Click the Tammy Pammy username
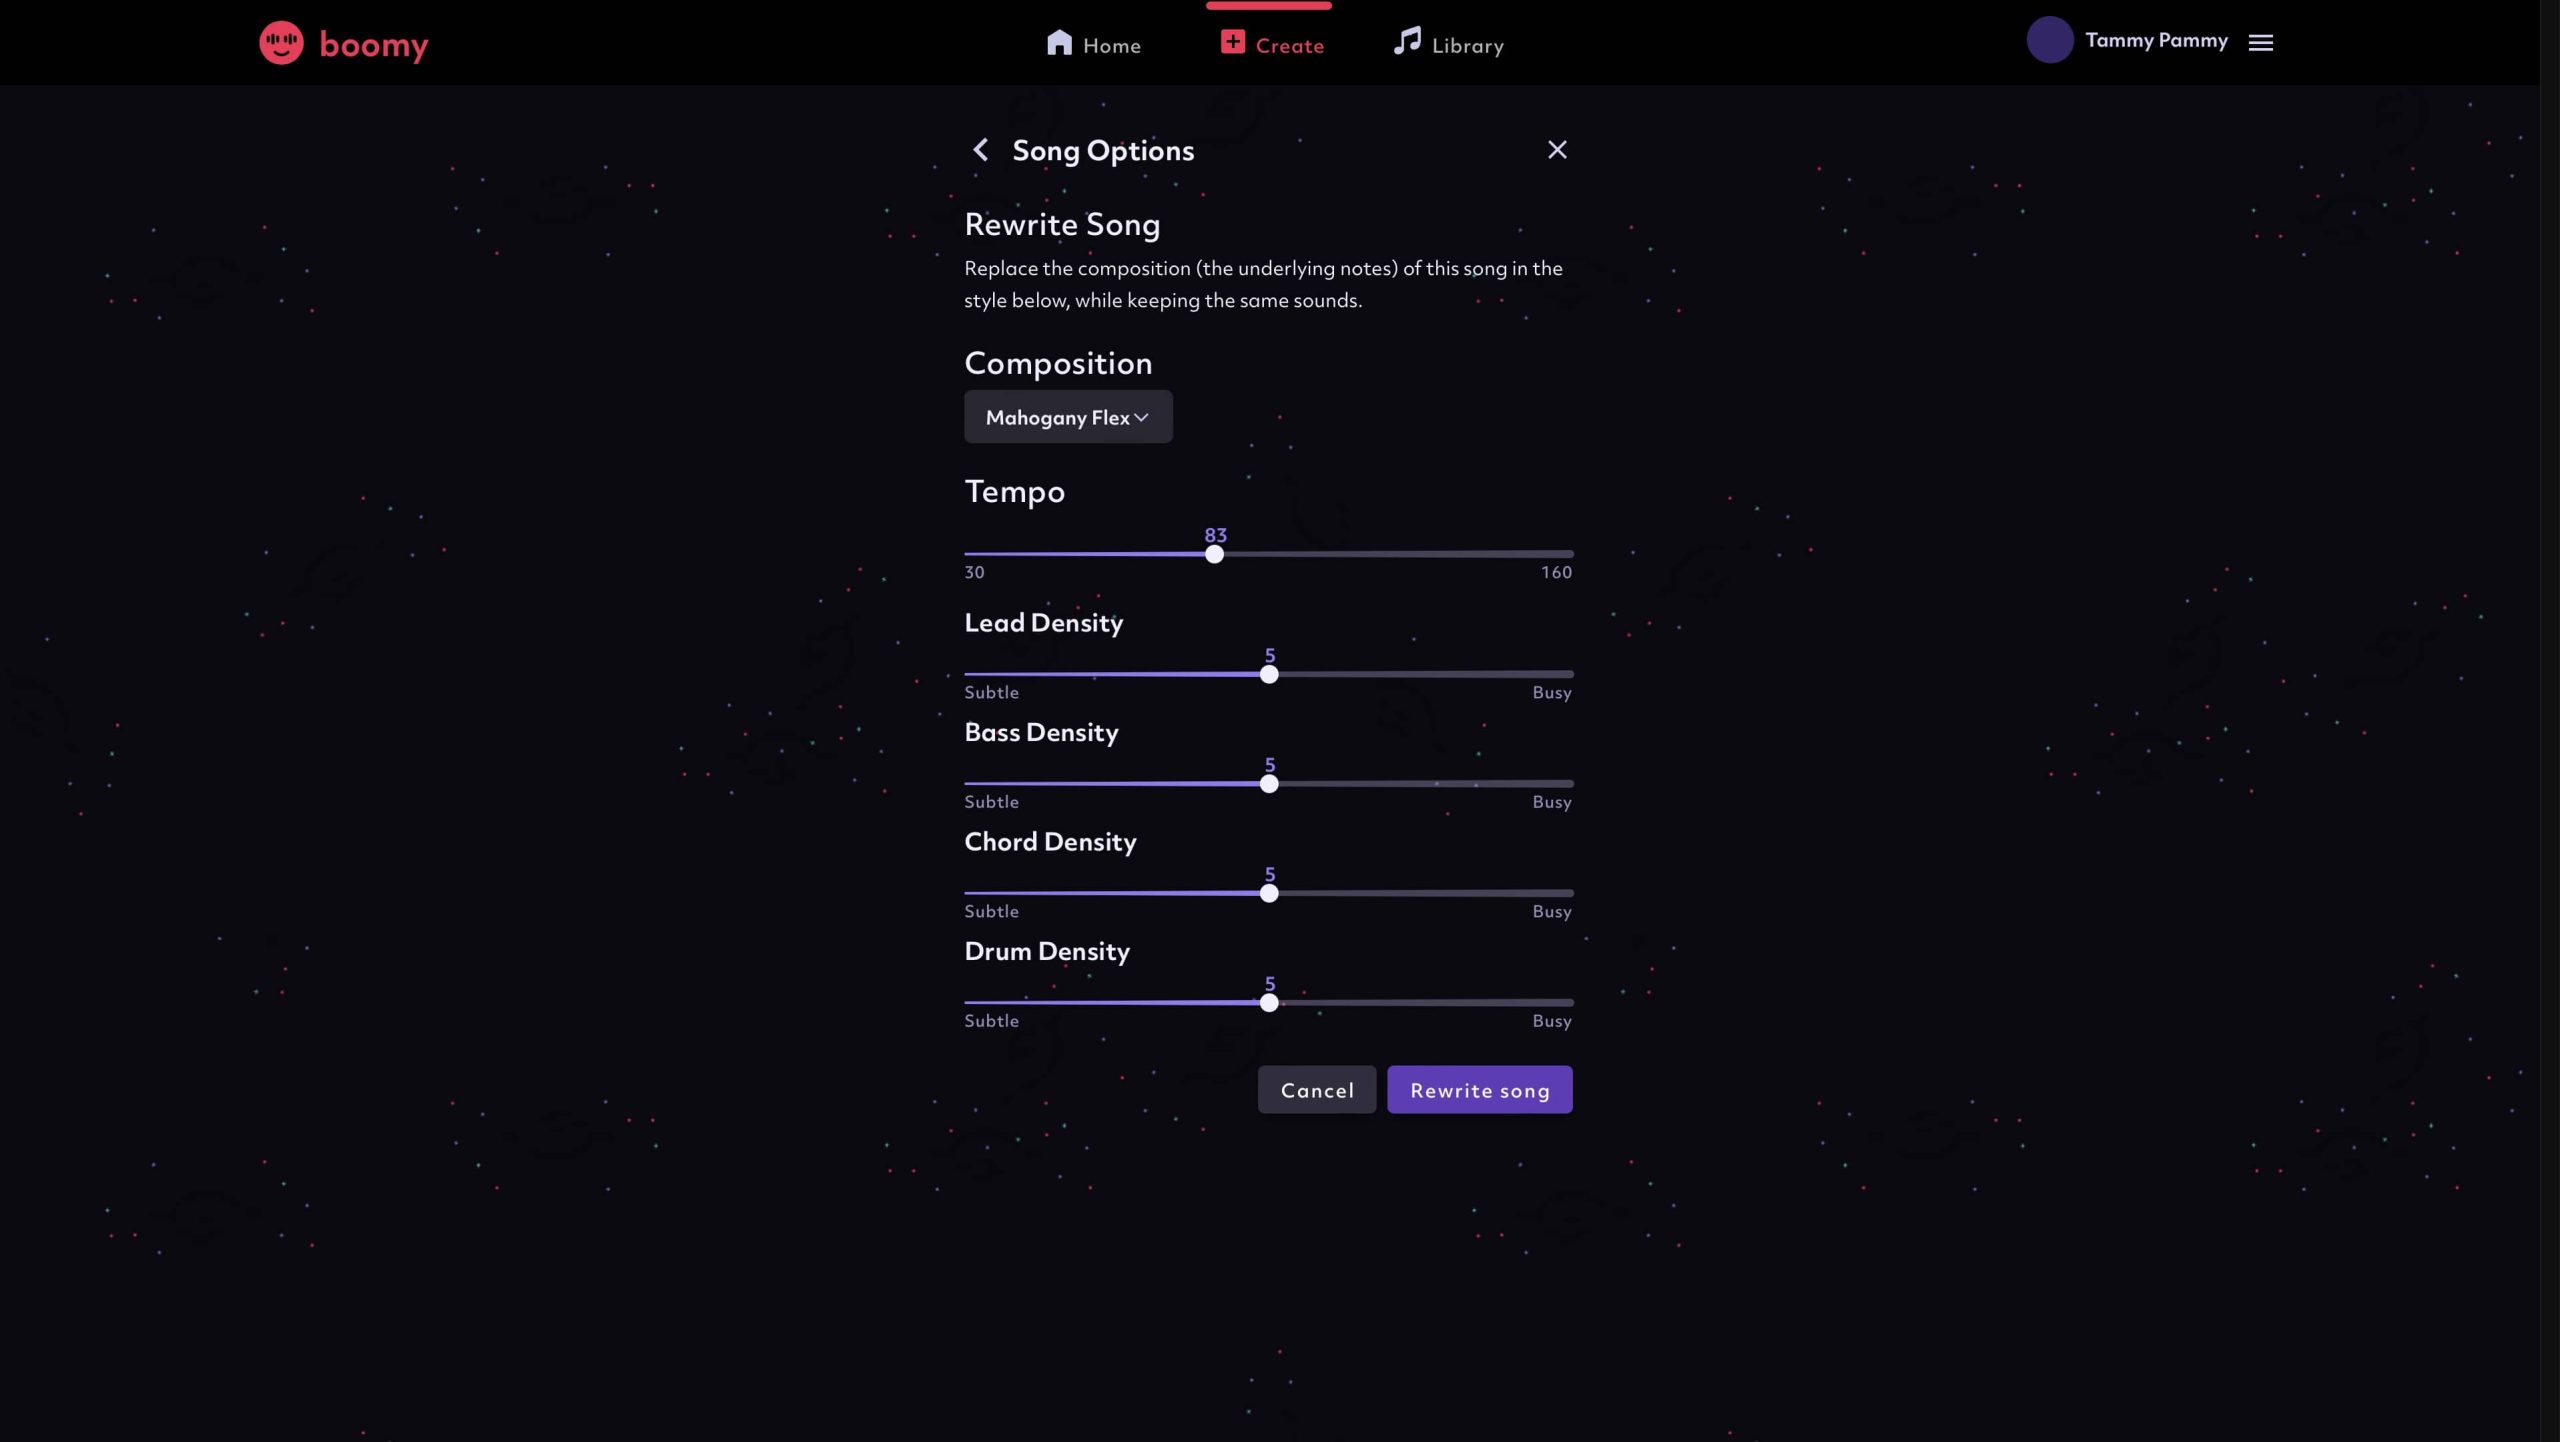 tap(2156, 41)
